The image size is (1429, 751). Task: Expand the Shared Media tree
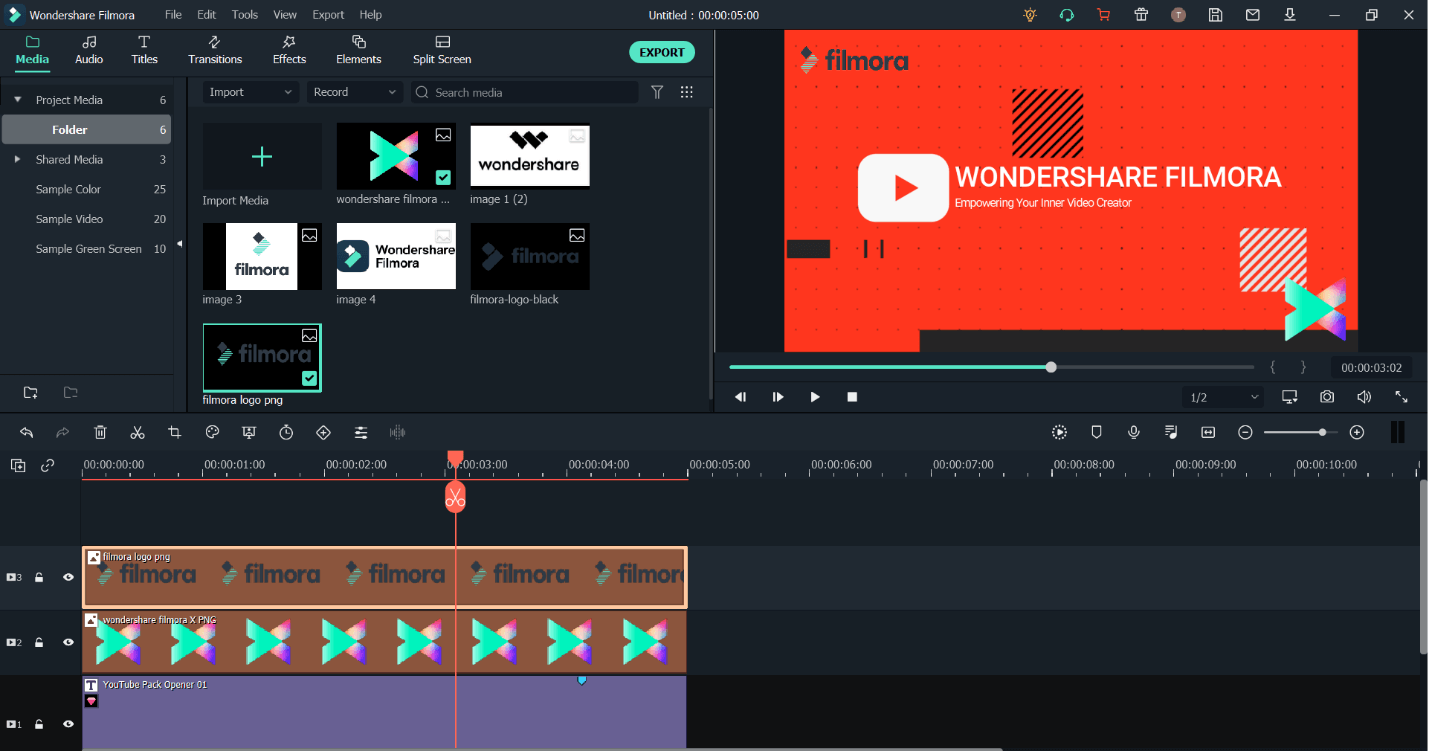pyautogui.click(x=17, y=160)
